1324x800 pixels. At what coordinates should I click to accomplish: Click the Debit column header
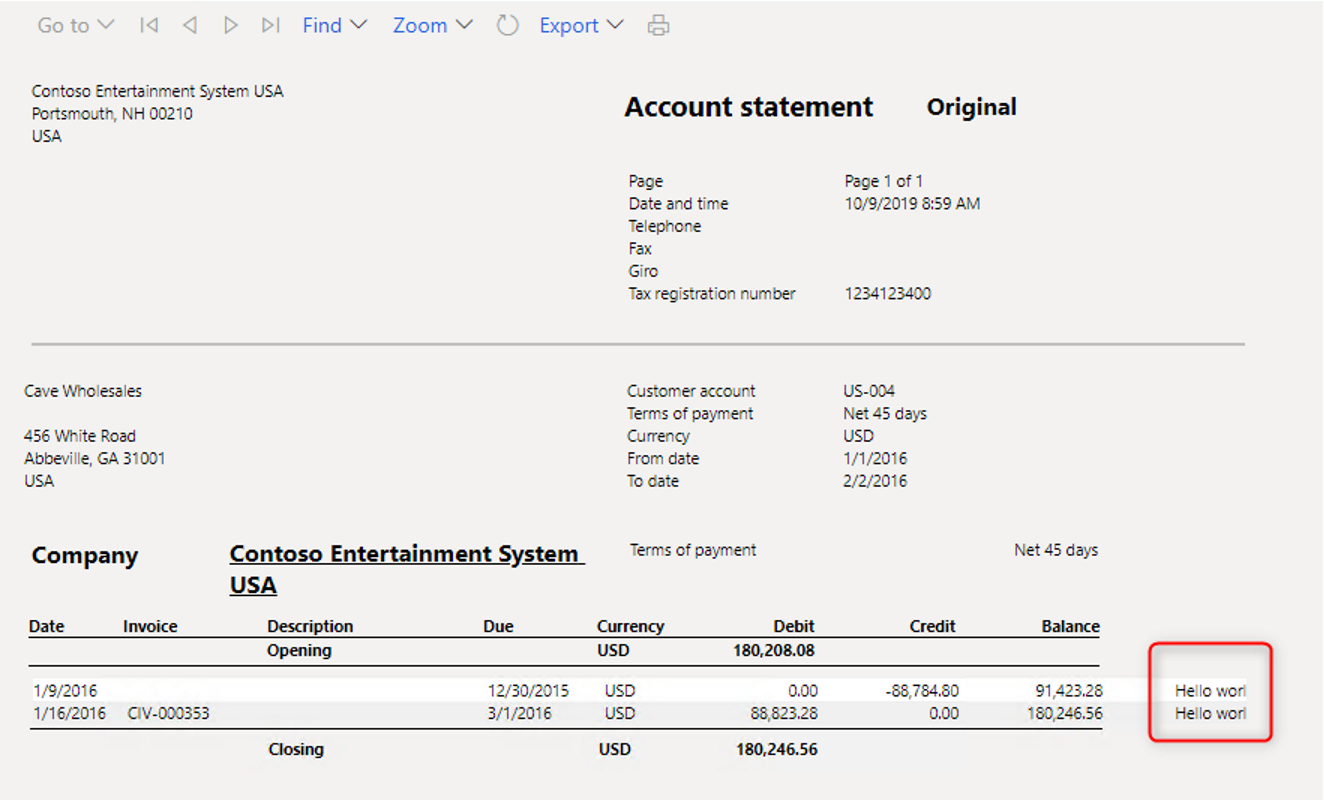point(794,626)
